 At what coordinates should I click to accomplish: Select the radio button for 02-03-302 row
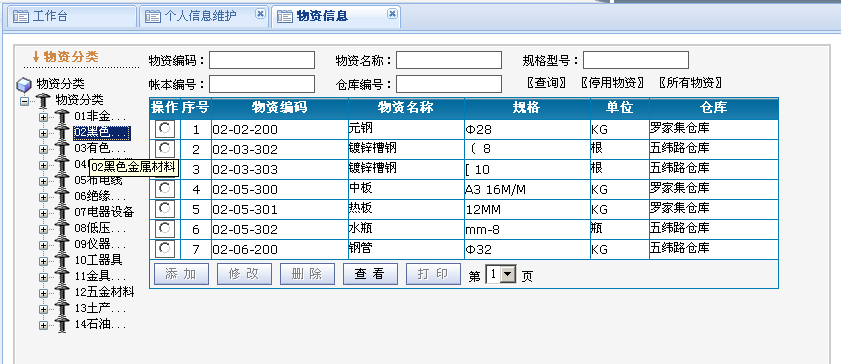tap(165, 147)
